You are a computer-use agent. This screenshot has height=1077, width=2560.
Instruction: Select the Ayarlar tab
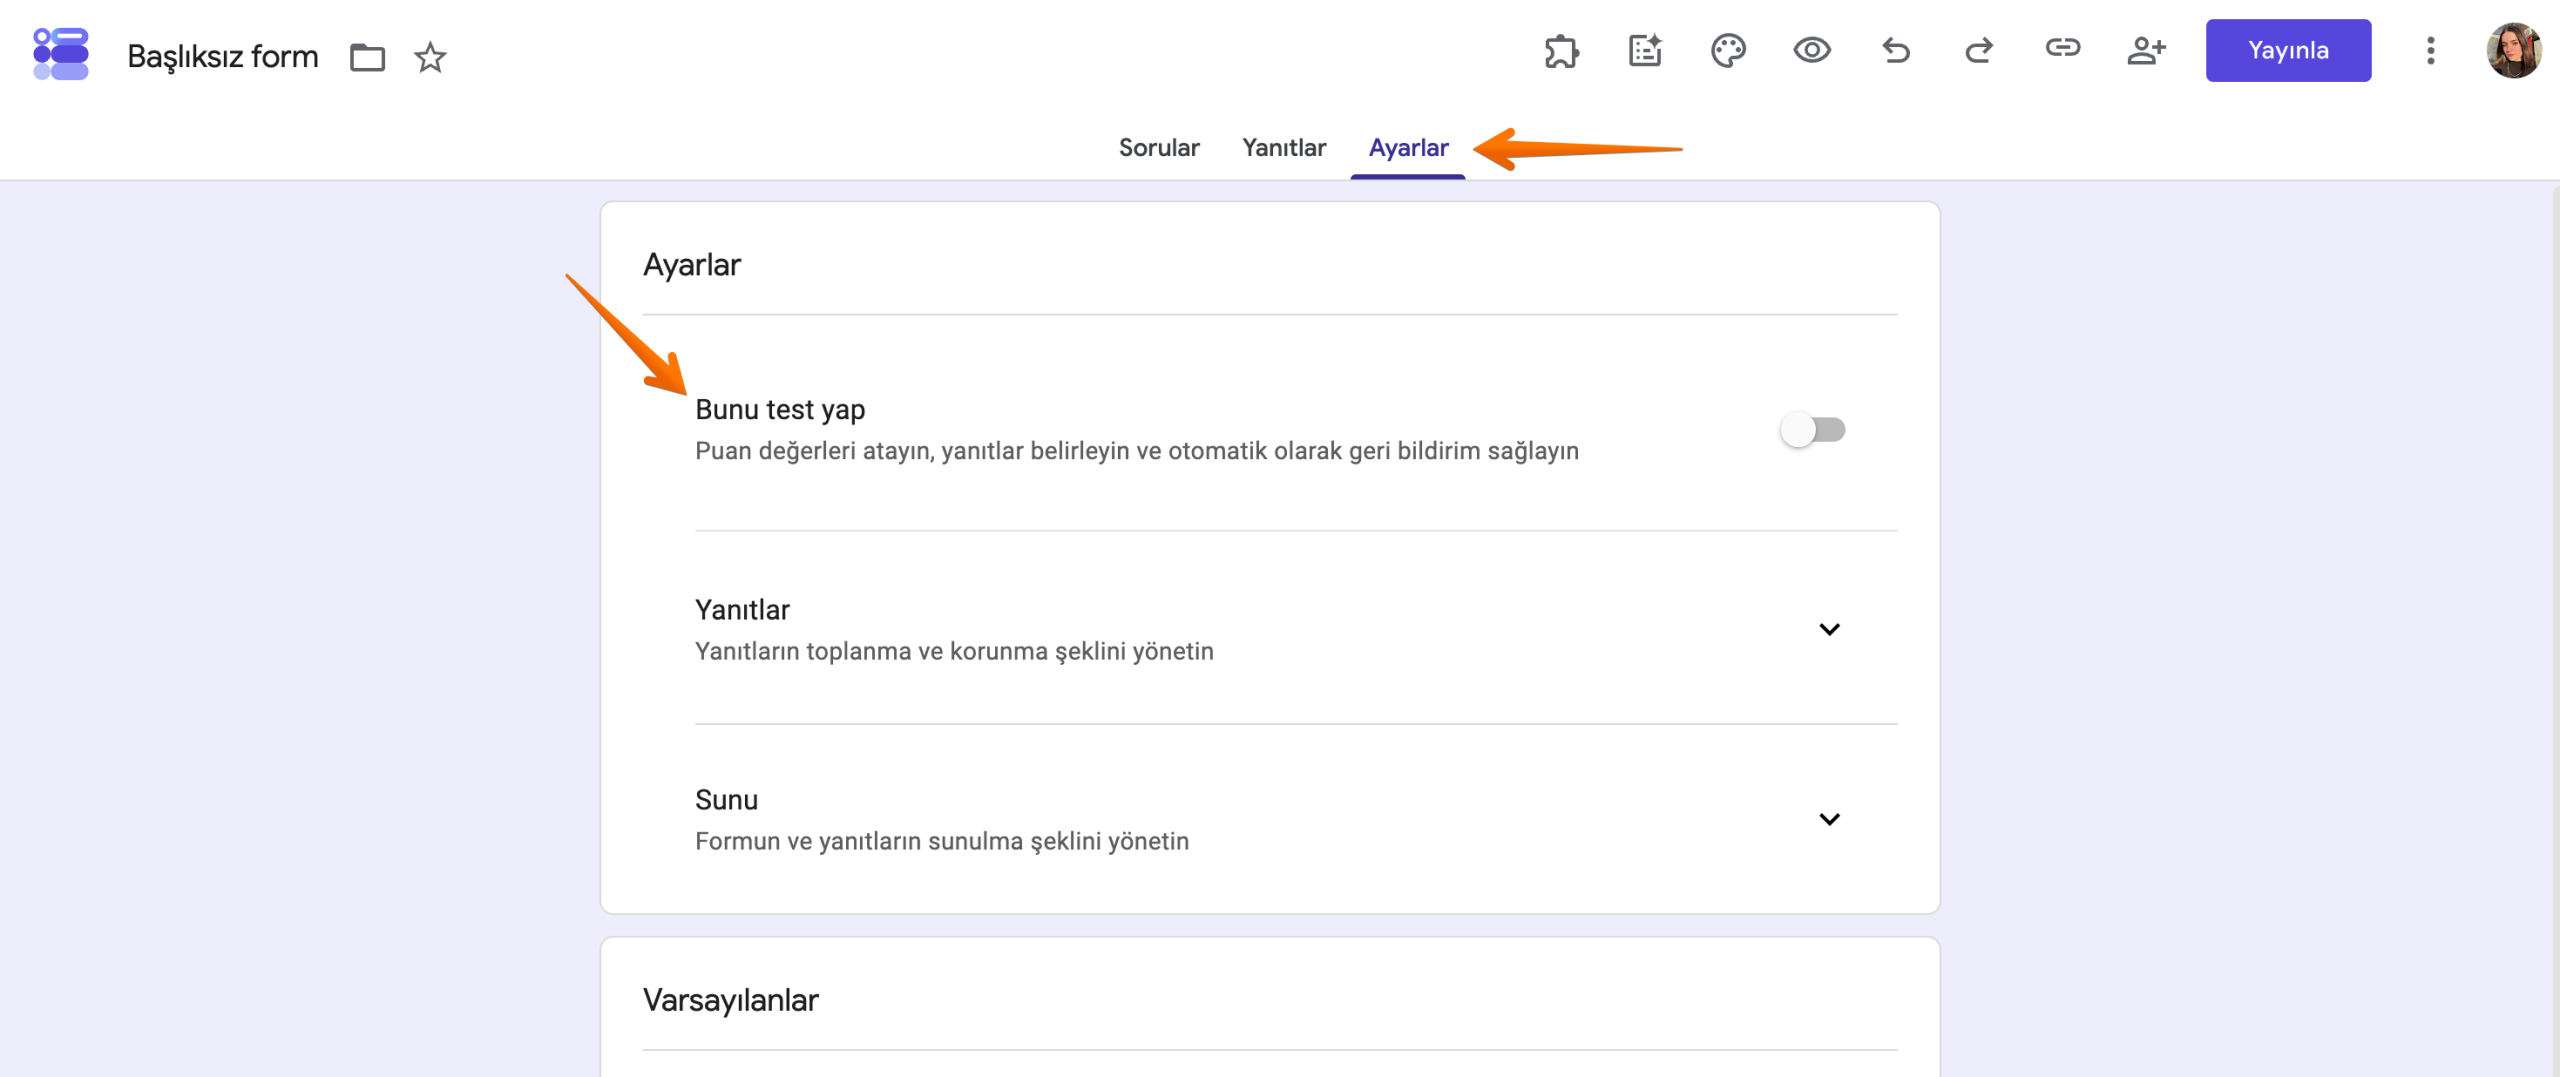(x=1408, y=148)
